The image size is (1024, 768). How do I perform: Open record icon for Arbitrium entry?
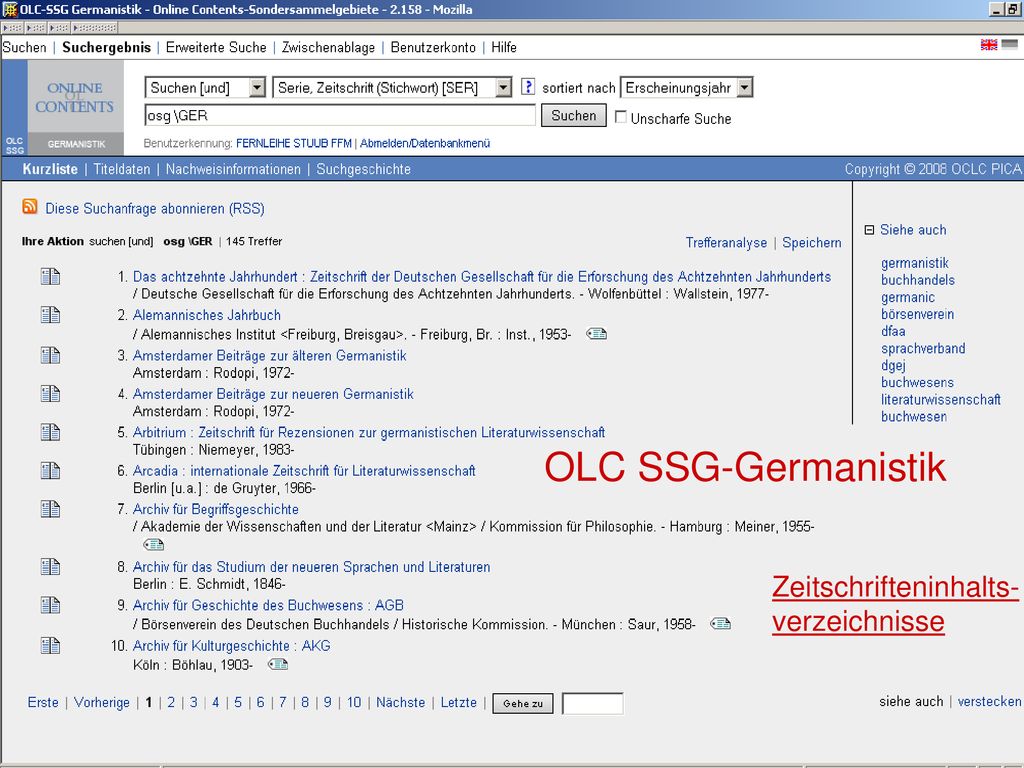tap(50, 433)
